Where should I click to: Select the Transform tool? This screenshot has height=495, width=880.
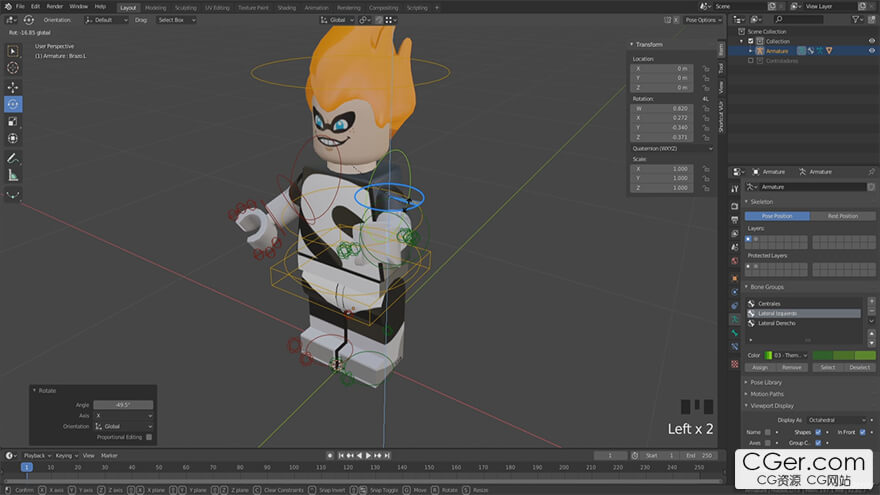pos(12,138)
